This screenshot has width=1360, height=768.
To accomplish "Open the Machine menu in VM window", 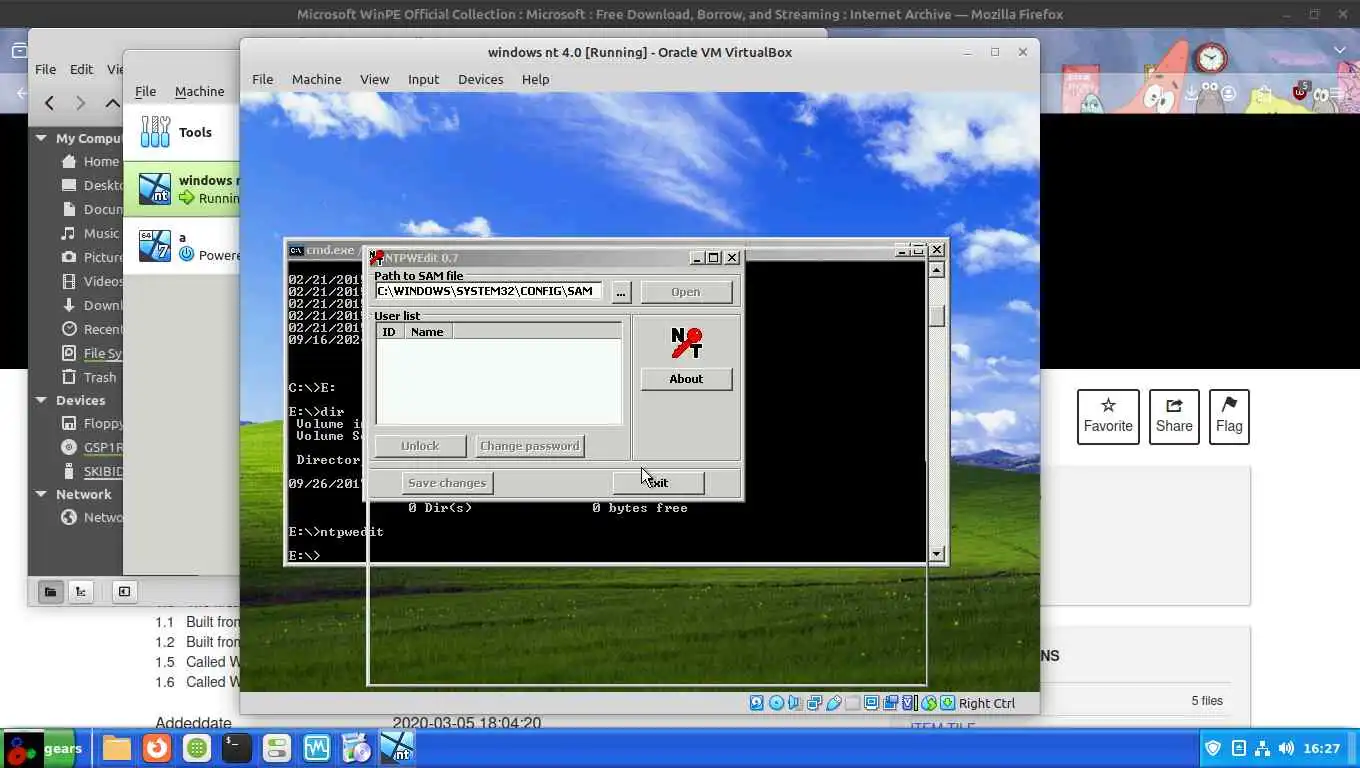I will tap(316, 79).
